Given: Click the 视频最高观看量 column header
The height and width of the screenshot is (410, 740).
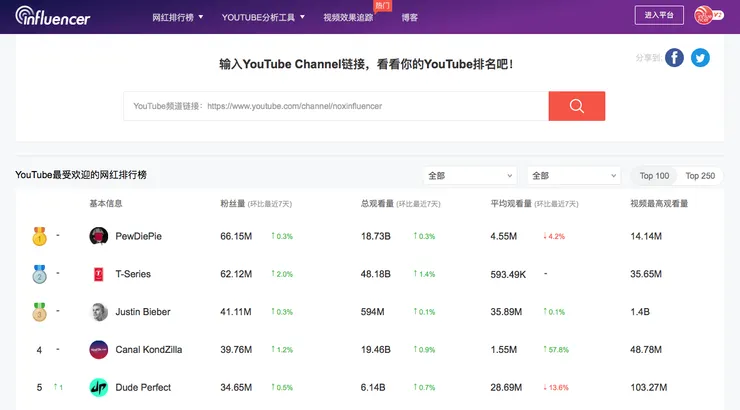Looking at the screenshot, I should click(659, 203).
